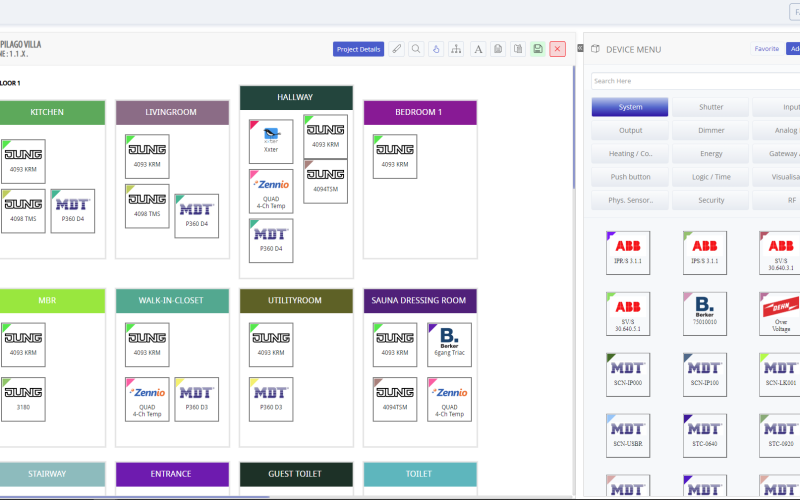
Task: Select the Kitchen MDT P360 D4
Action: [72, 211]
